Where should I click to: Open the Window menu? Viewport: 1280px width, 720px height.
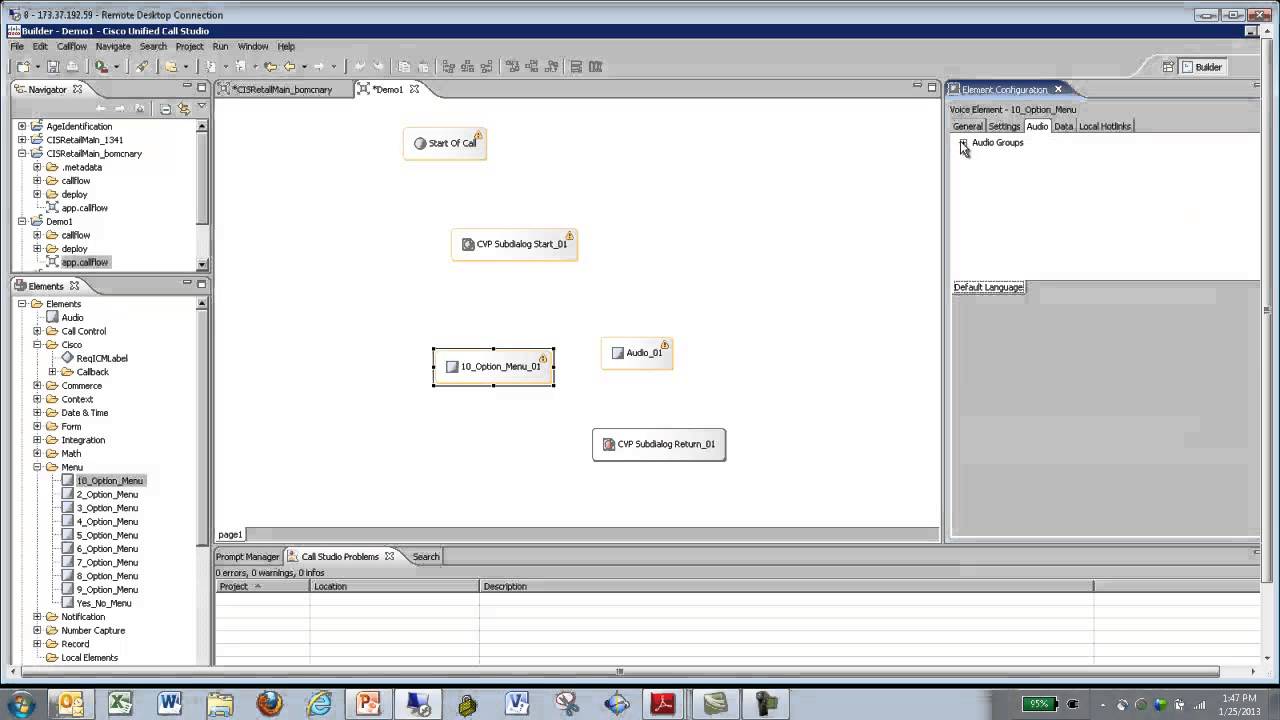coord(253,46)
